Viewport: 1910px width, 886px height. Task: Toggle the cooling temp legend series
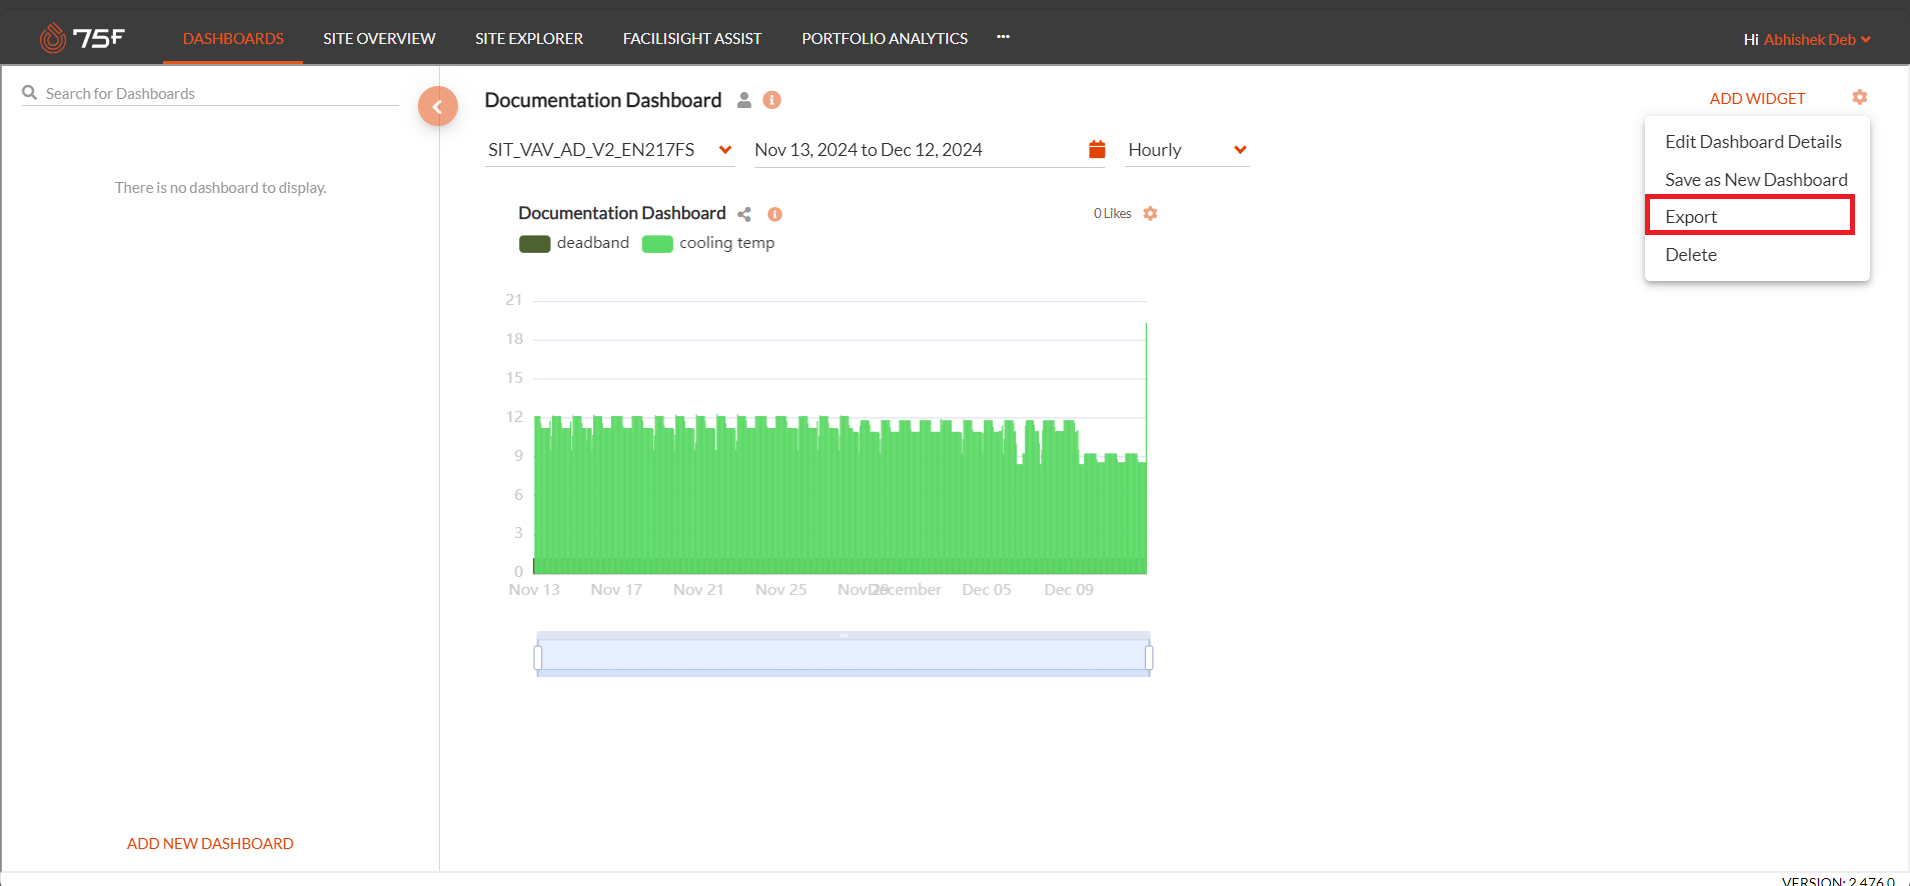(708, 243)
